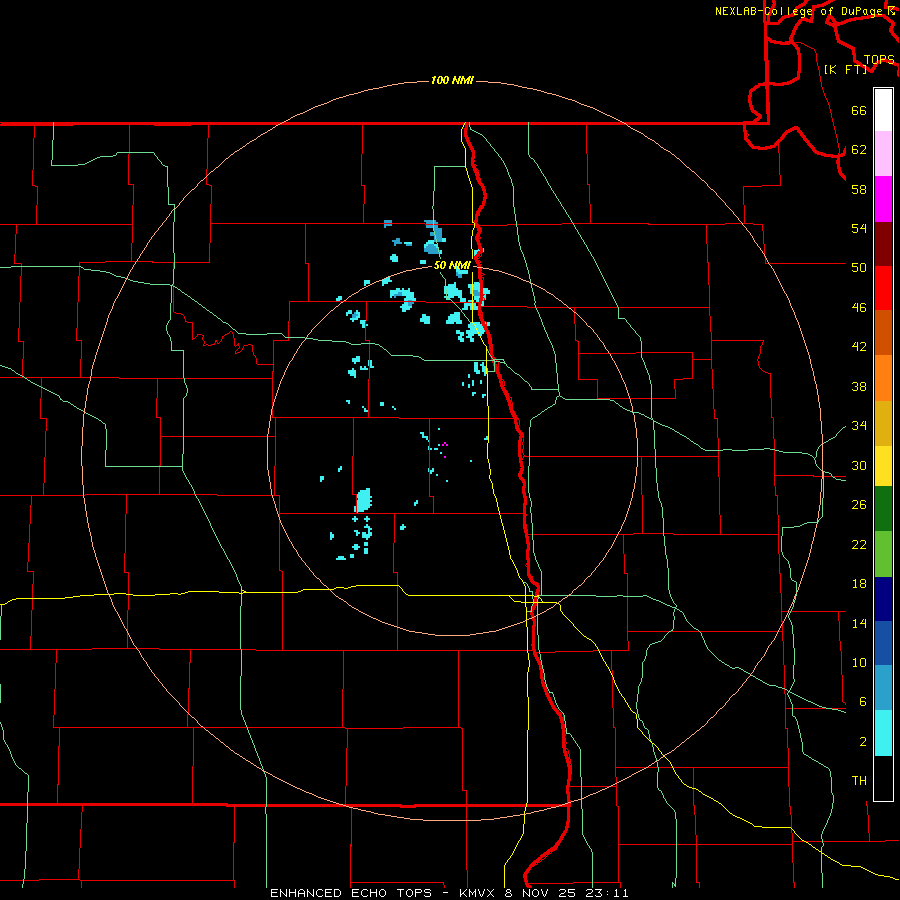900x900 pixels.
Task: Click the white swatch atop the legend
Action: (x=883, y=110)
